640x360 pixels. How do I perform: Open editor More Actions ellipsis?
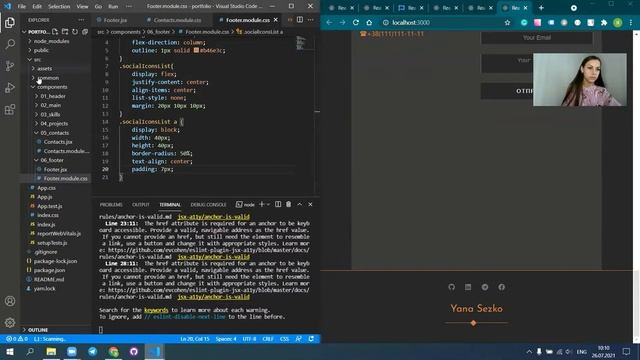click(311, 20)
